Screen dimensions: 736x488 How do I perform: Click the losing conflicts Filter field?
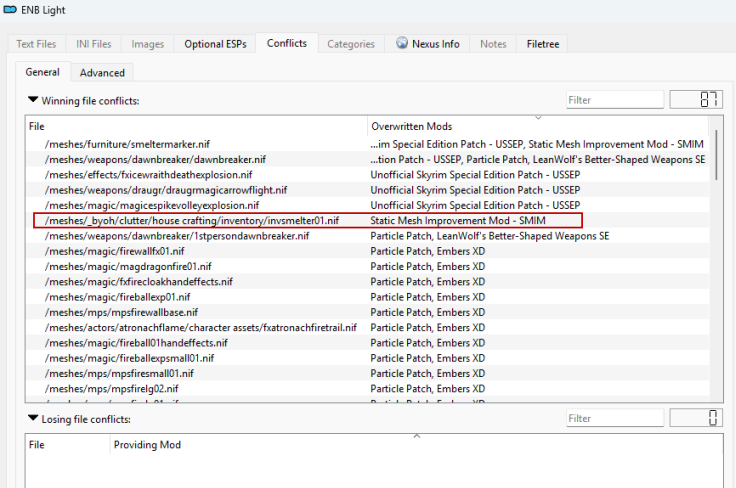(614, 418)
